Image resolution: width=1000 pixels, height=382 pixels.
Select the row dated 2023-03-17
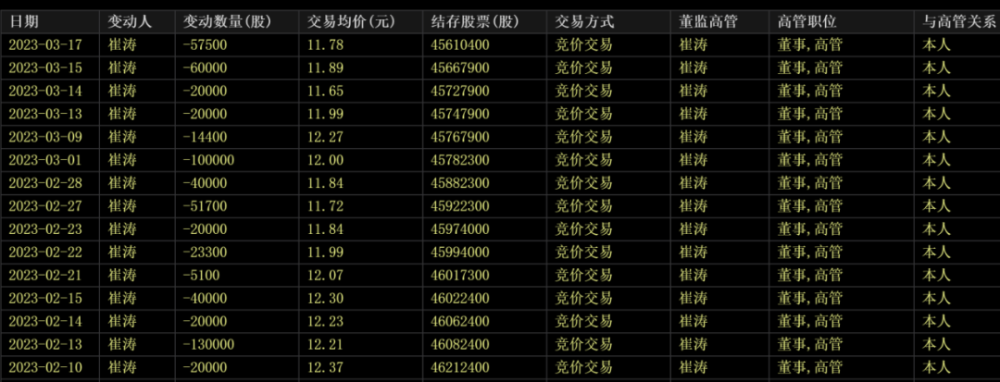click(x=500, y=45)
